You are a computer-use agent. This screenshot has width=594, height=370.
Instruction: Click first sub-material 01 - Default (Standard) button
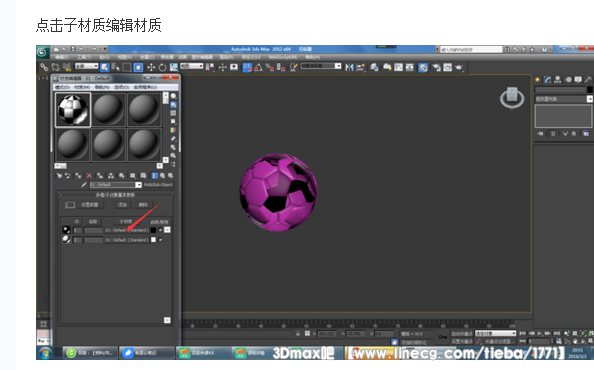tap(127, 230)
